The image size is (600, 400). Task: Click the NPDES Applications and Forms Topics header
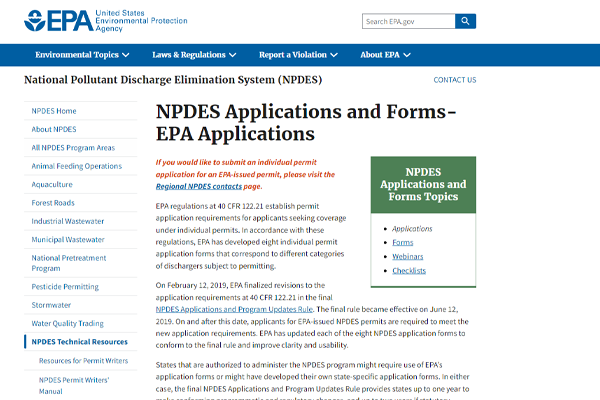coord(423,184)
